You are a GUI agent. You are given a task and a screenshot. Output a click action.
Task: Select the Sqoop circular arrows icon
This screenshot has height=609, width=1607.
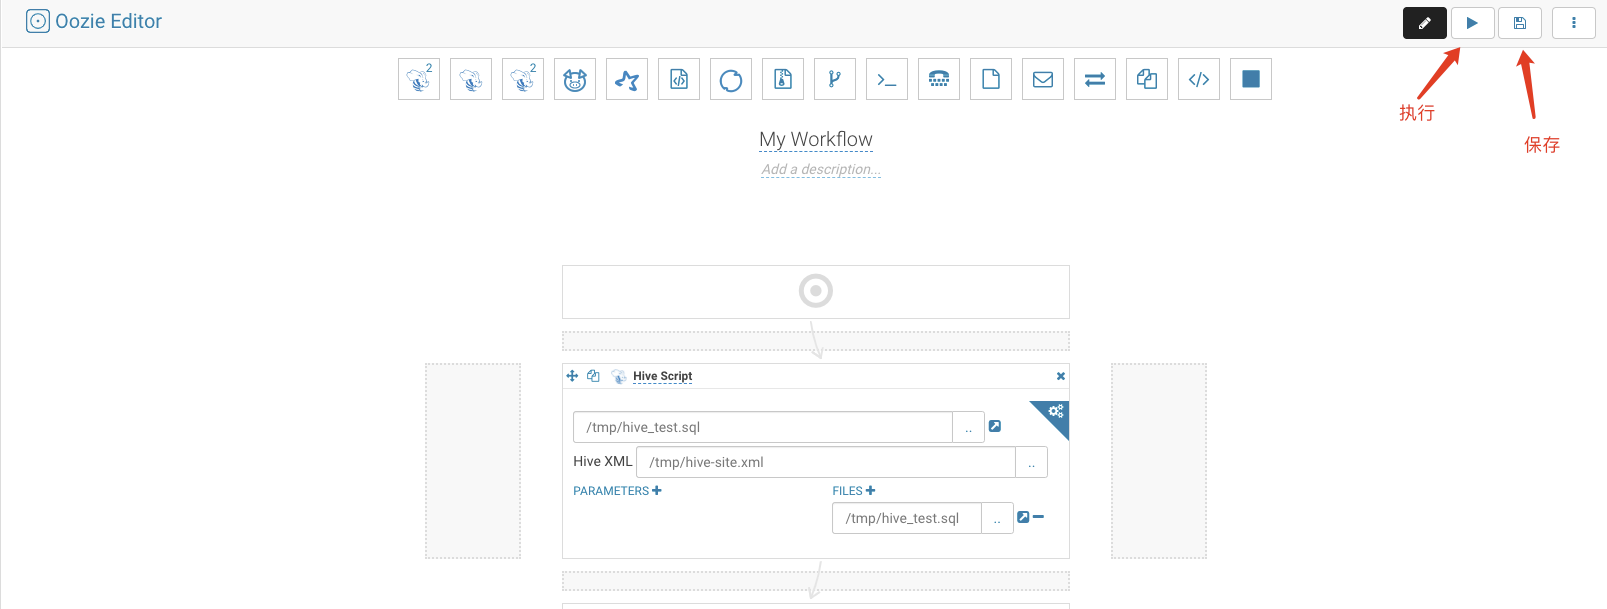(x=731, y=79)
